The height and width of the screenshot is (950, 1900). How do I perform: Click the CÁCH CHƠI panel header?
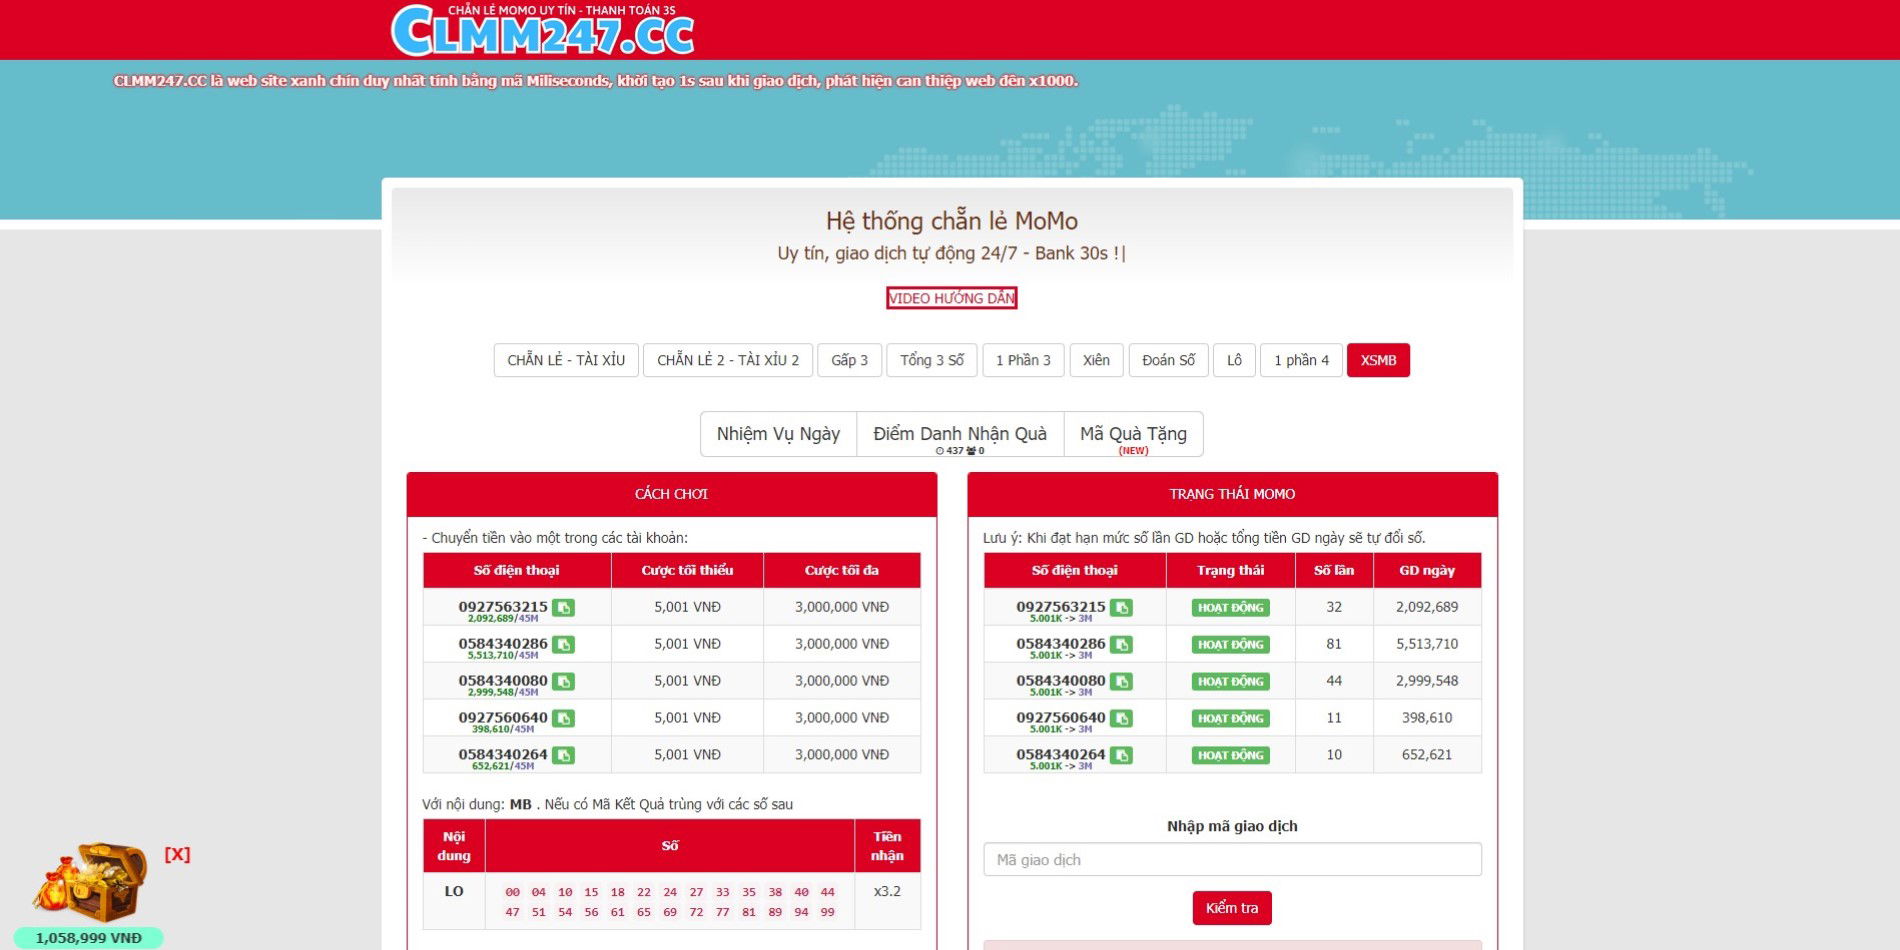pos(671,494)
